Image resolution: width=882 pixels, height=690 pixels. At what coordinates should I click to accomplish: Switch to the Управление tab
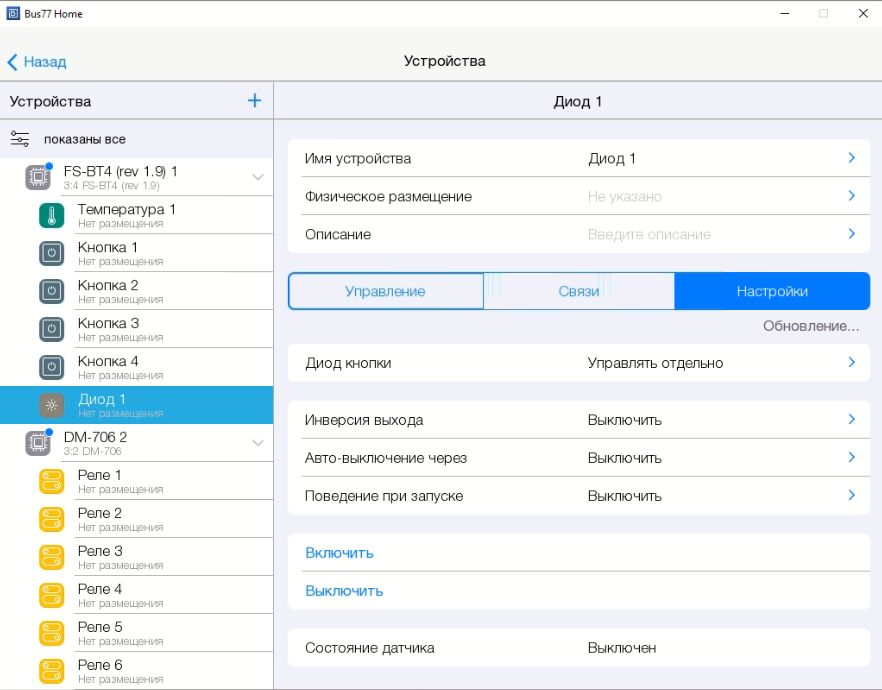pyautogui.click(x=385, y=291)
